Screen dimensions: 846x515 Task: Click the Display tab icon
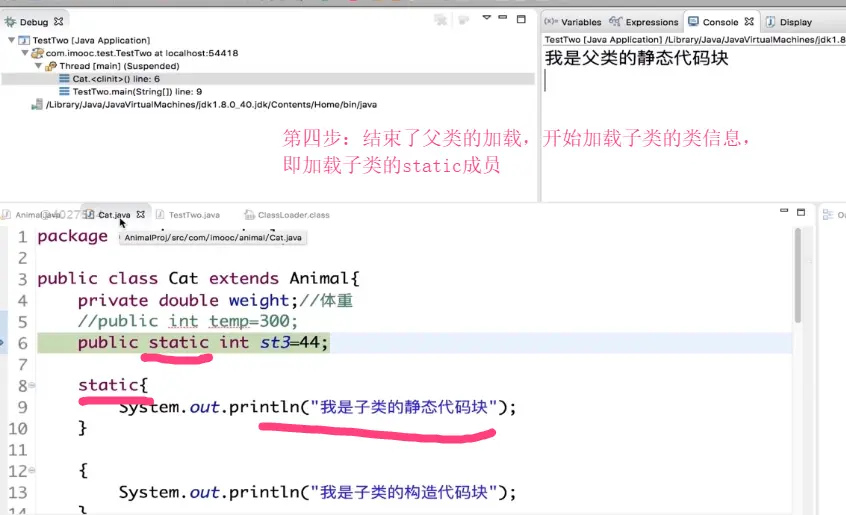point(770,22)
